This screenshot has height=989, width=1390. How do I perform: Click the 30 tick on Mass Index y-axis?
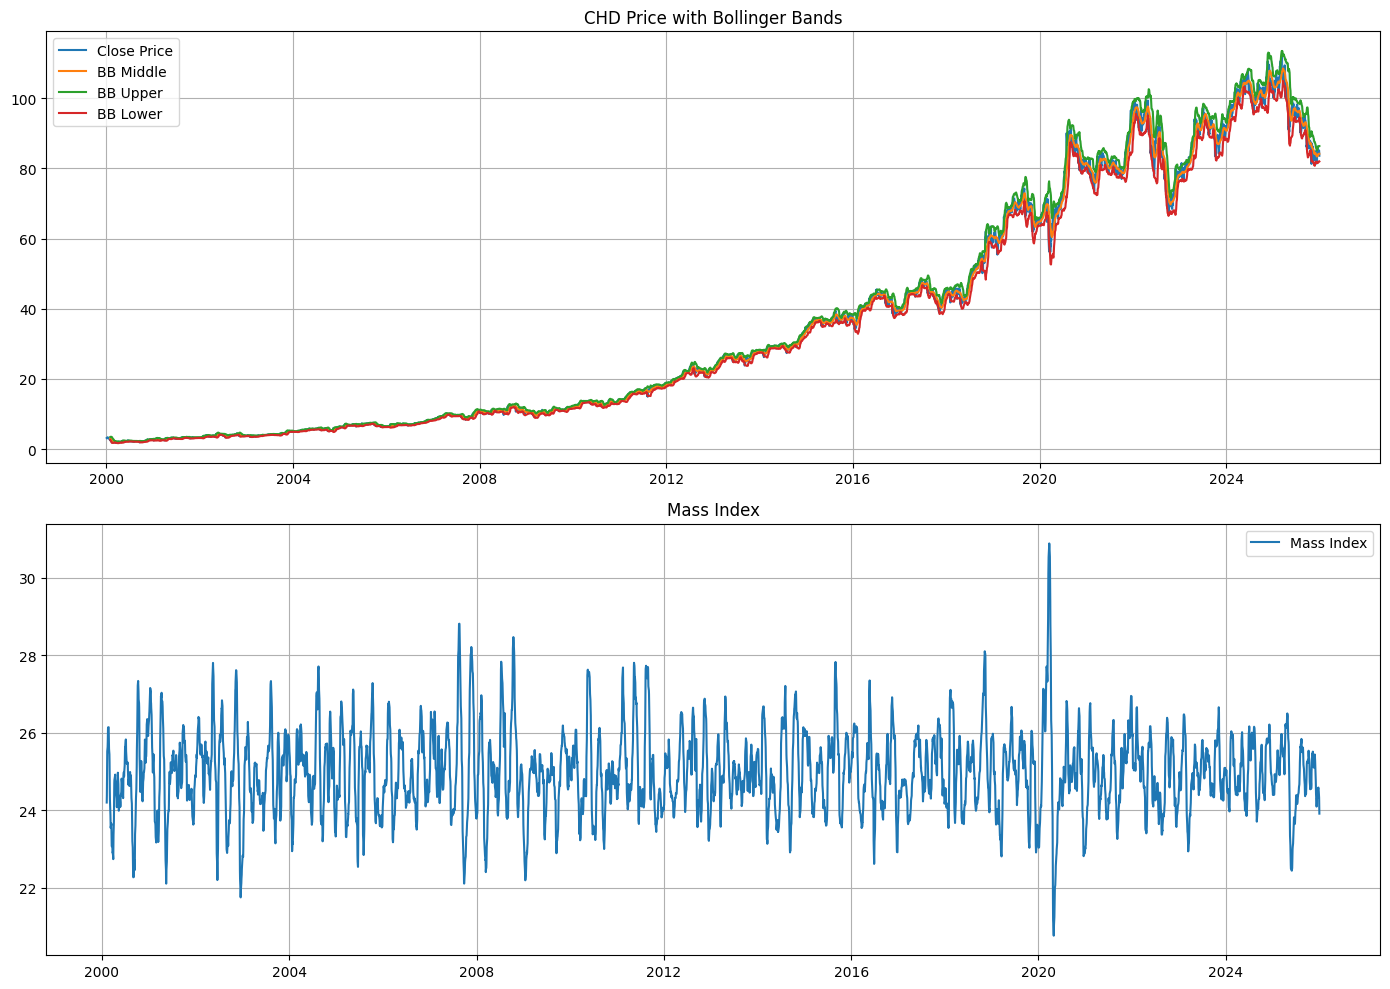[29, 579]
